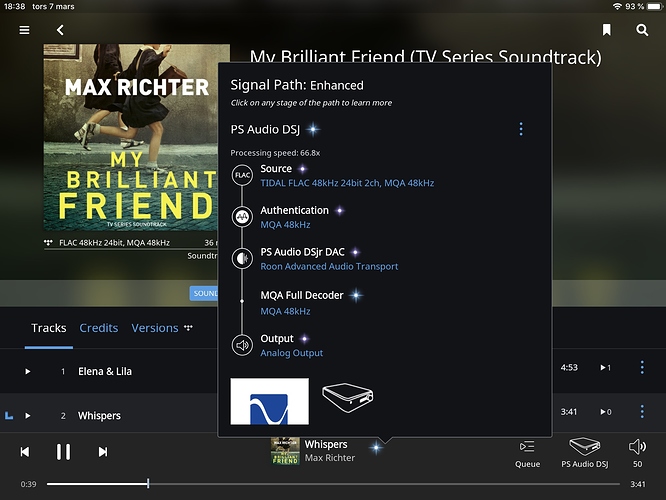Image resolution: width=666 pixels, height=500 pixels.
Task: Click the PS Audio DSJr DAC stage icon
Action: (x=242, y=258)
